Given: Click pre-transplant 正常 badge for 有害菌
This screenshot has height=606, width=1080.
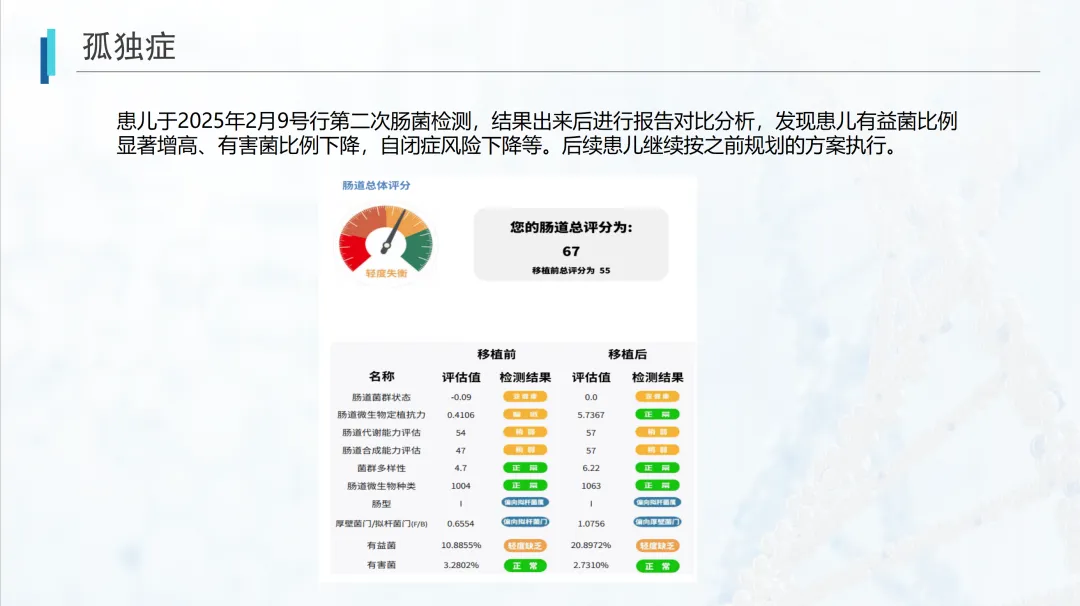Looking at the screenshot, I should (525, 565).
